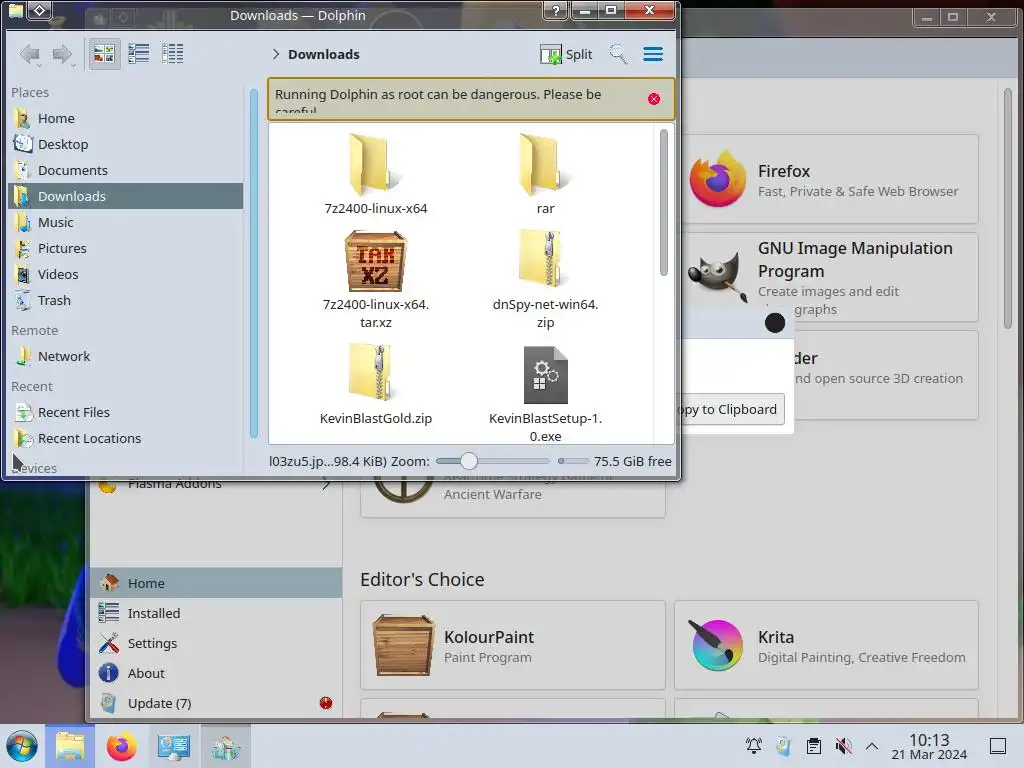Select the KevinBlastSetup-1.0.exe file icon
Image resolution: width=1024 pixels, height=768 pixels.
pos(545,375)
